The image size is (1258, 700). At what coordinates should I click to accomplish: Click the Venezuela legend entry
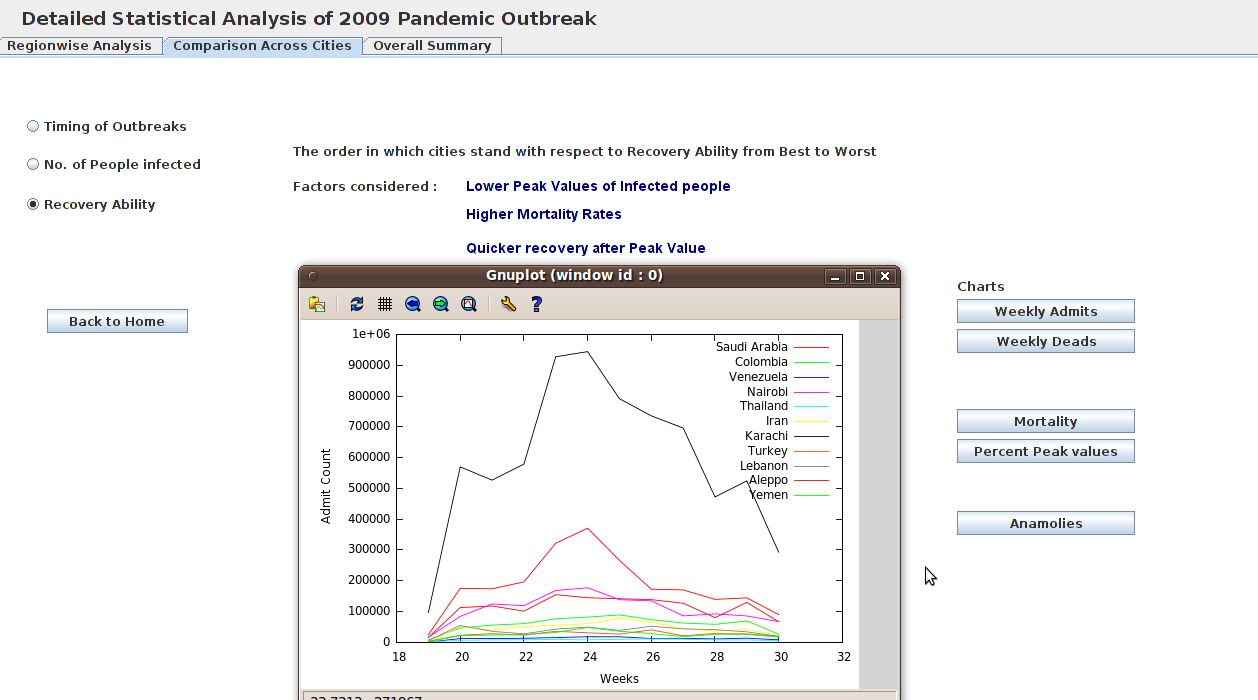click(758, 377)
